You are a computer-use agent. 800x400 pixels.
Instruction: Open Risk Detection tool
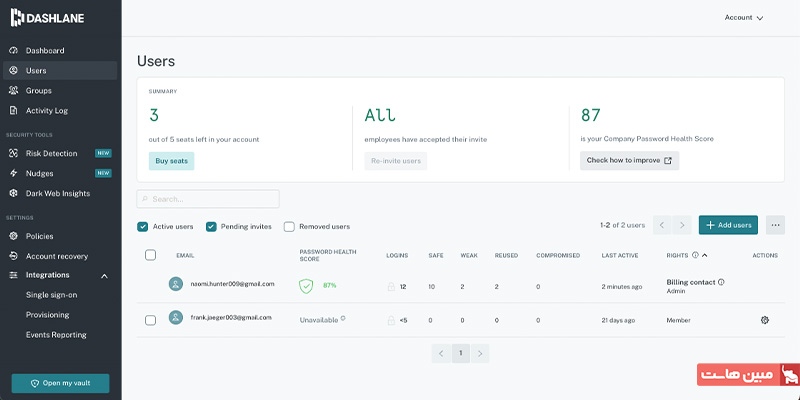(x=52, y=153)
